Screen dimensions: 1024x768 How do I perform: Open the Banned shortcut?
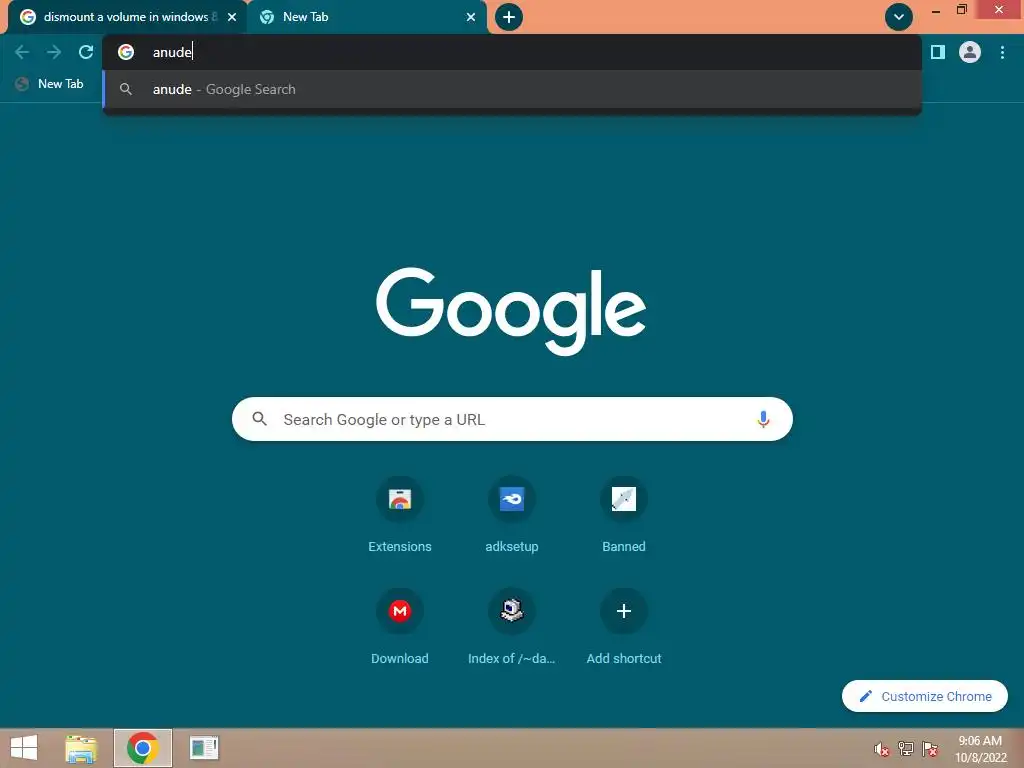tap(624, 516)
